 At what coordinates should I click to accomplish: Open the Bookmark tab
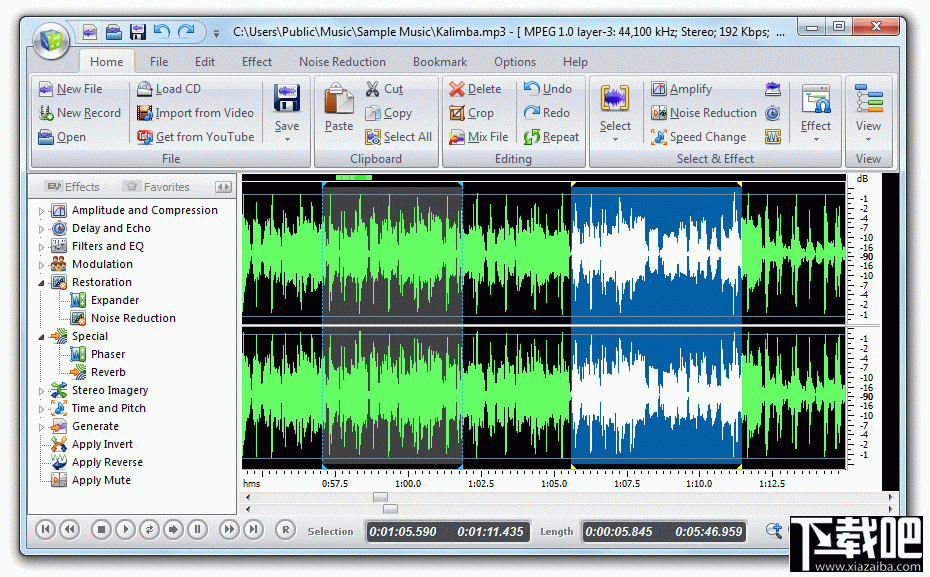coord(440,62)
